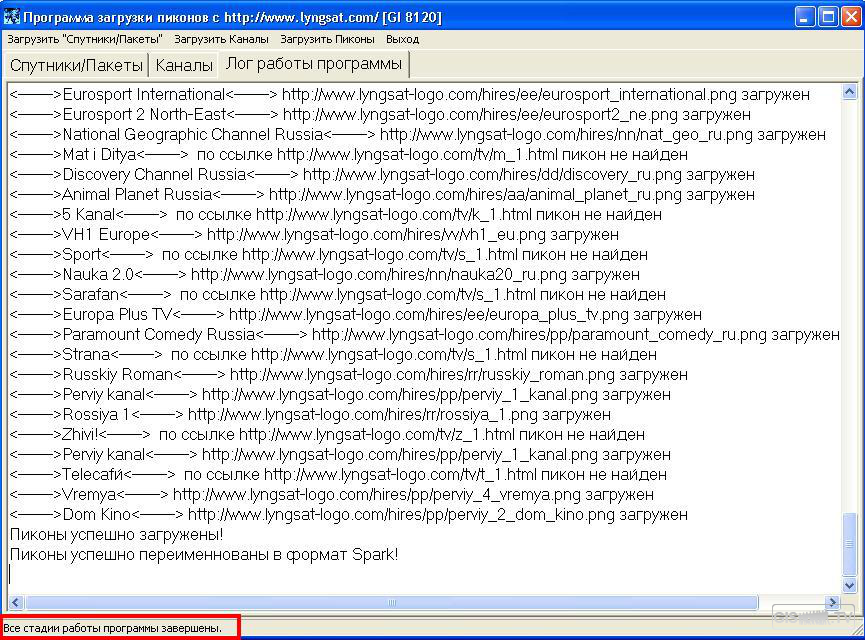Click the Rossiya 1 log line
865x640 pixels.
coord(310,414)
